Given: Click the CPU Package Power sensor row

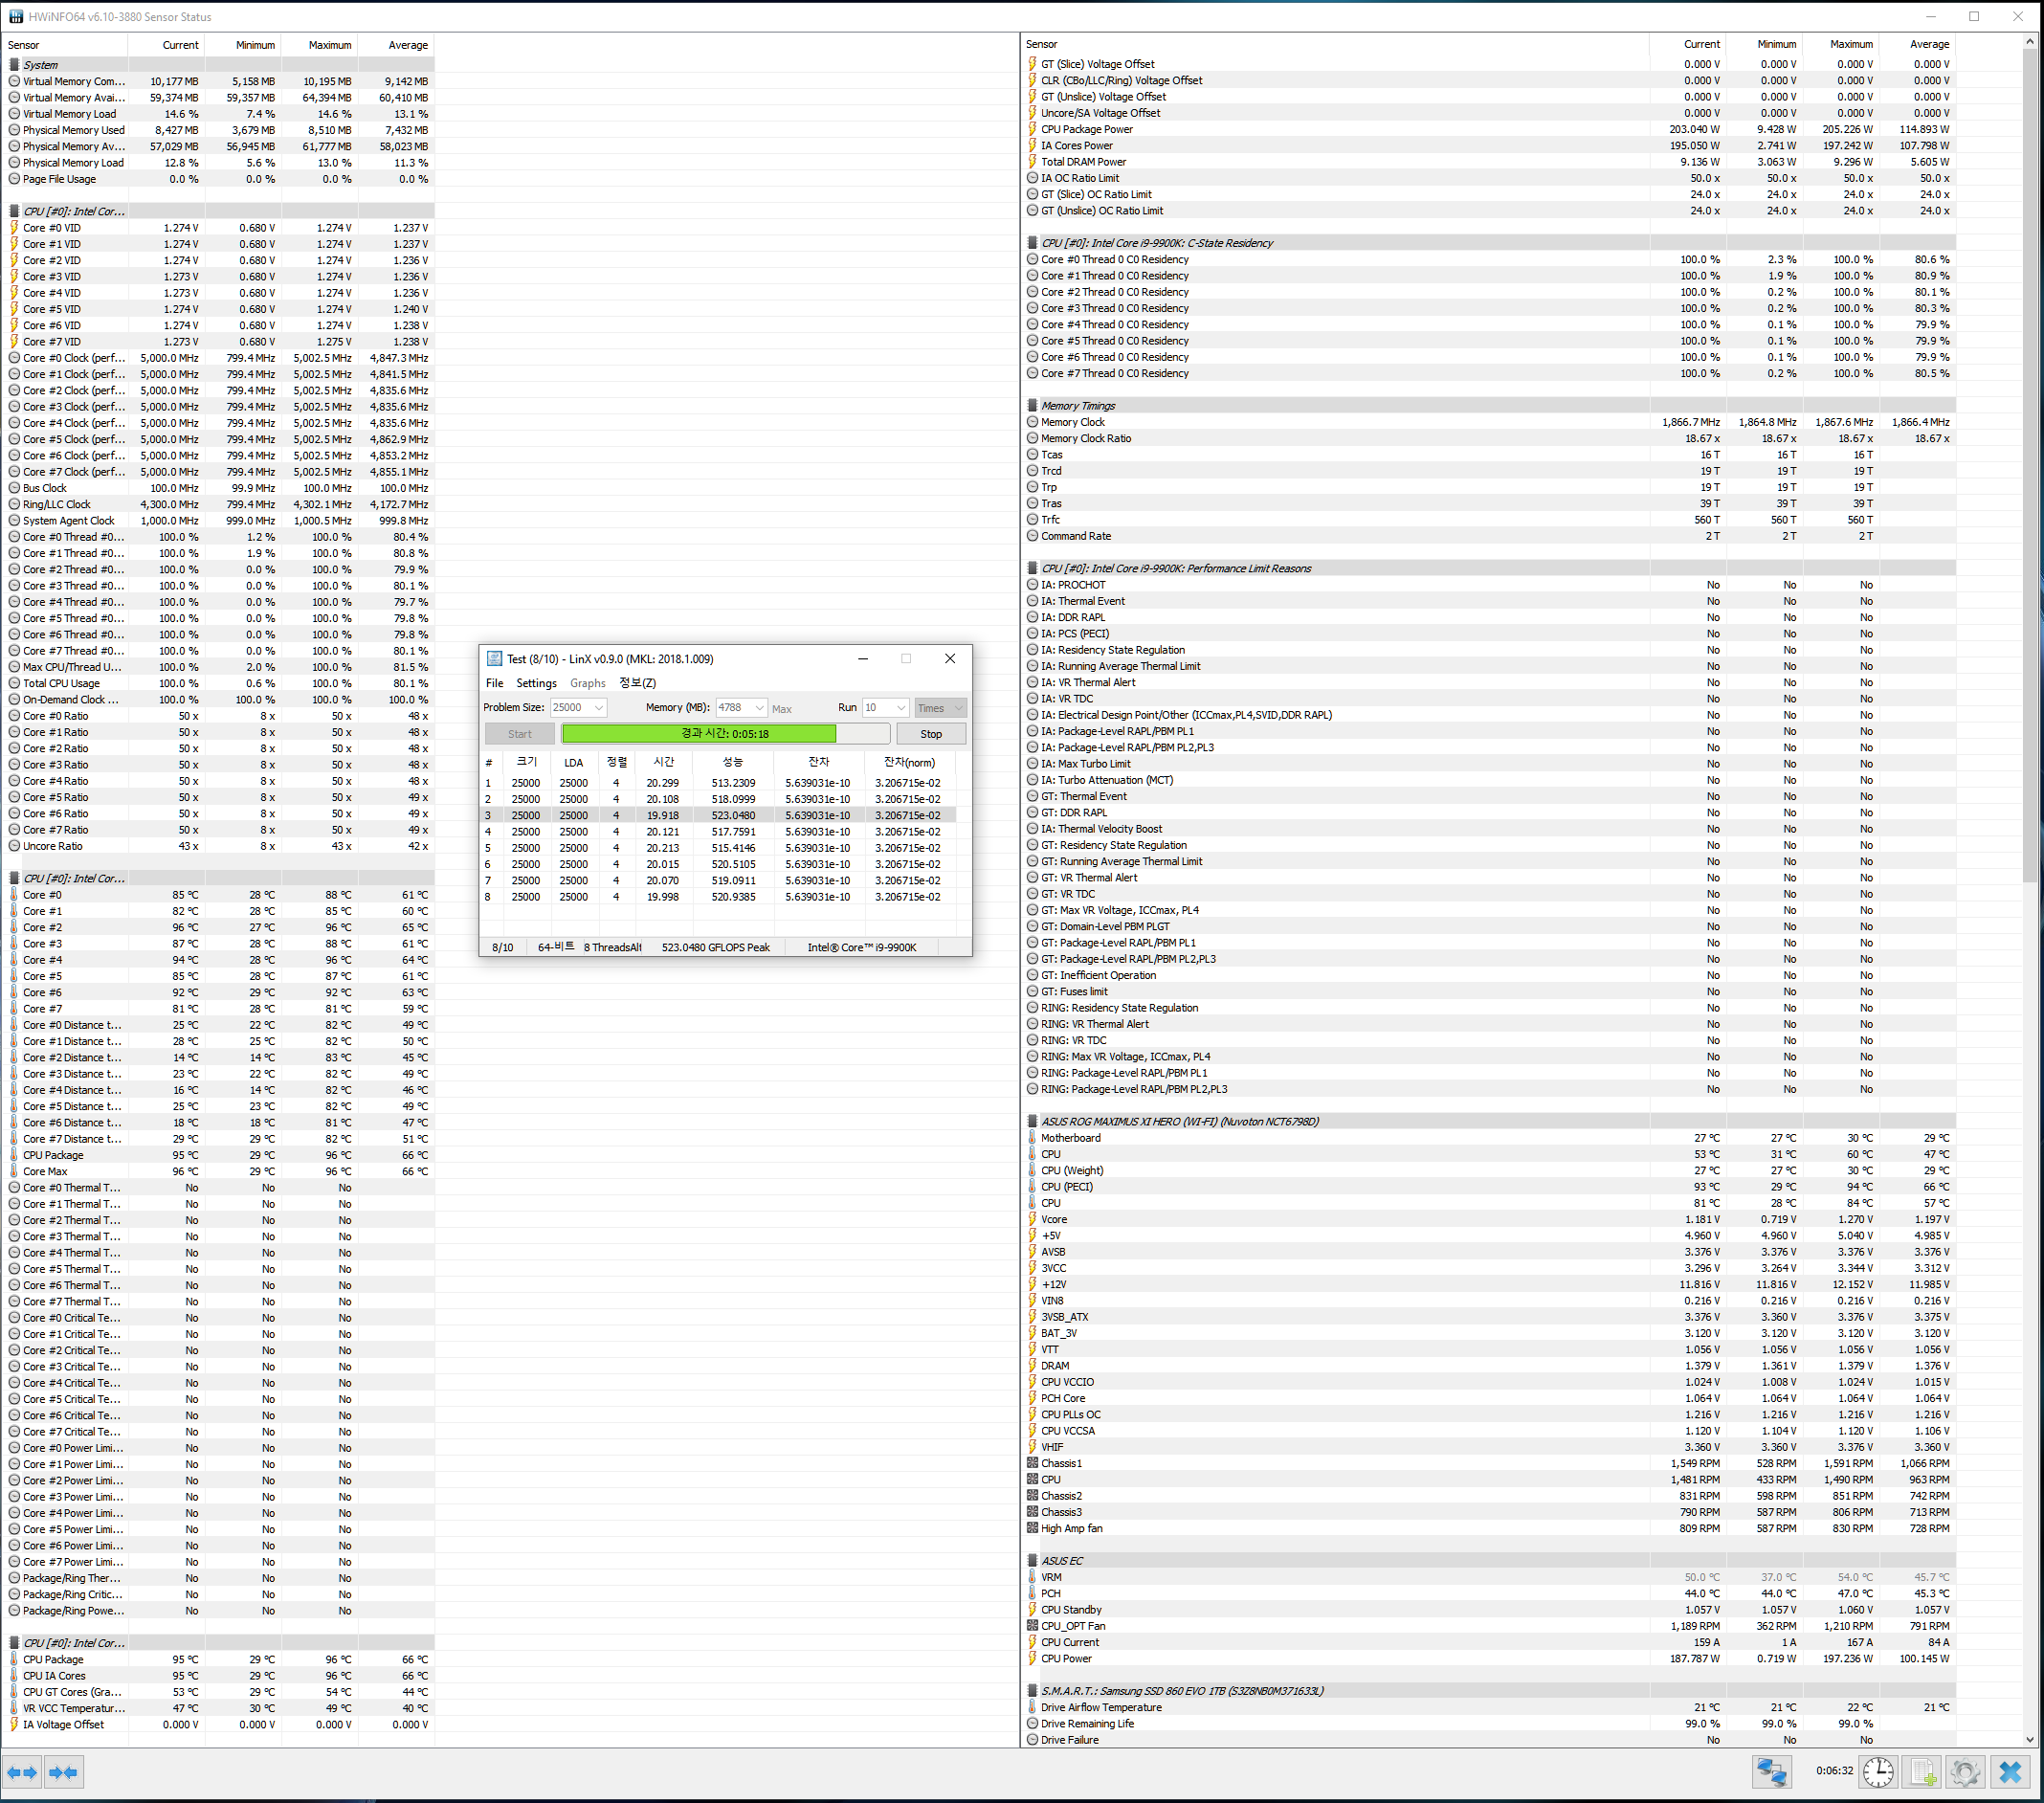Looking at the screenshot, I should click(1087, 129).
